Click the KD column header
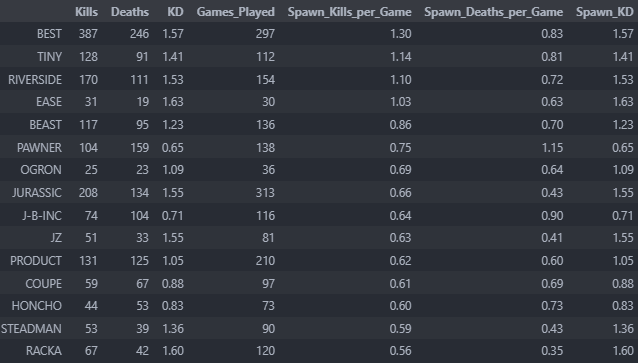The width and height of the screenshot is (638, 363). pos(175,12)
